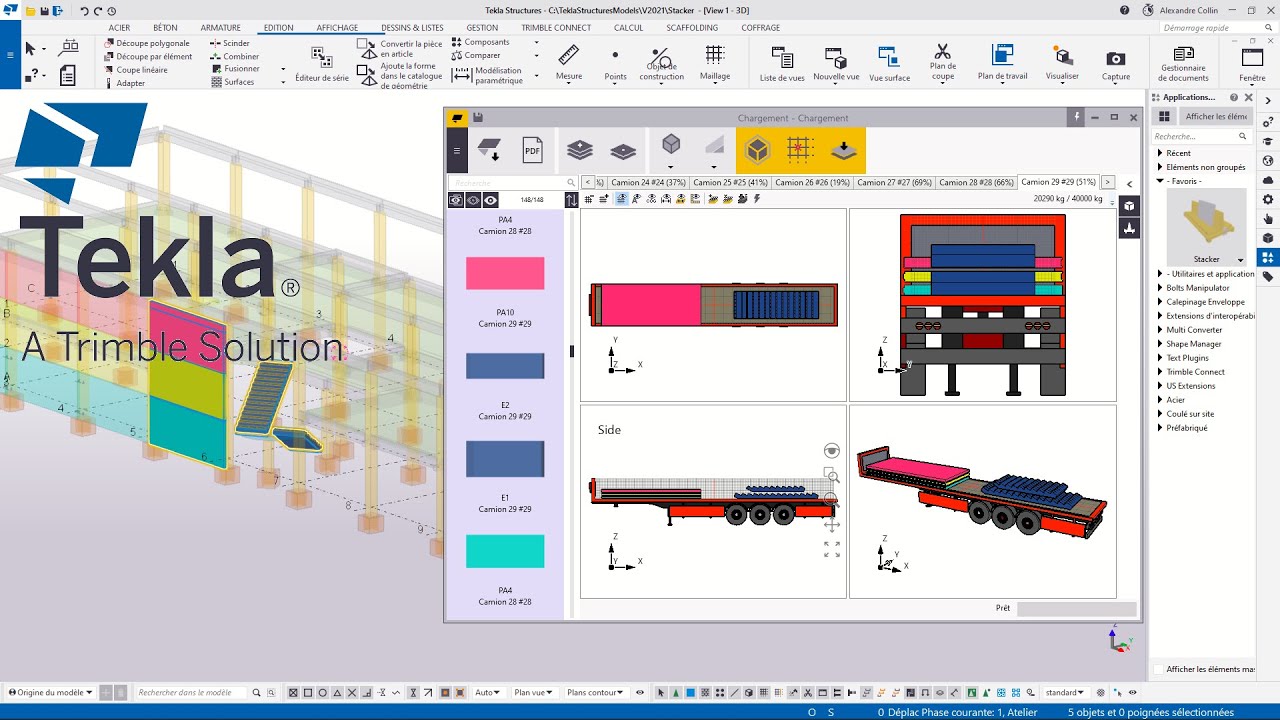This screenshot has width=1280, height=720.
Task: Open the Maillage grid tool
Action: click(x=714, y=63)
